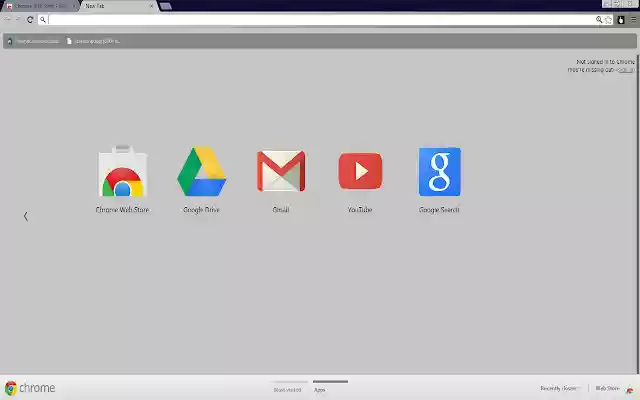Go forward using the forward arrow
The image size is (640, 400).
(18, 19)
